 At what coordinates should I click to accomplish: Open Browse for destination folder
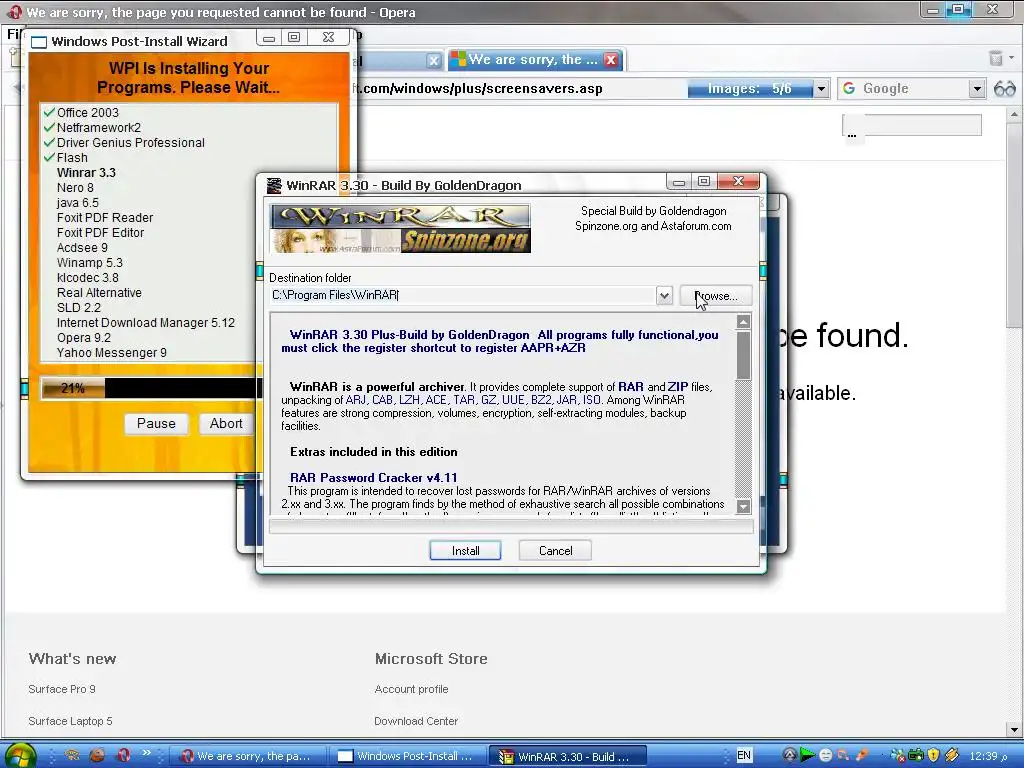[716, 296]
